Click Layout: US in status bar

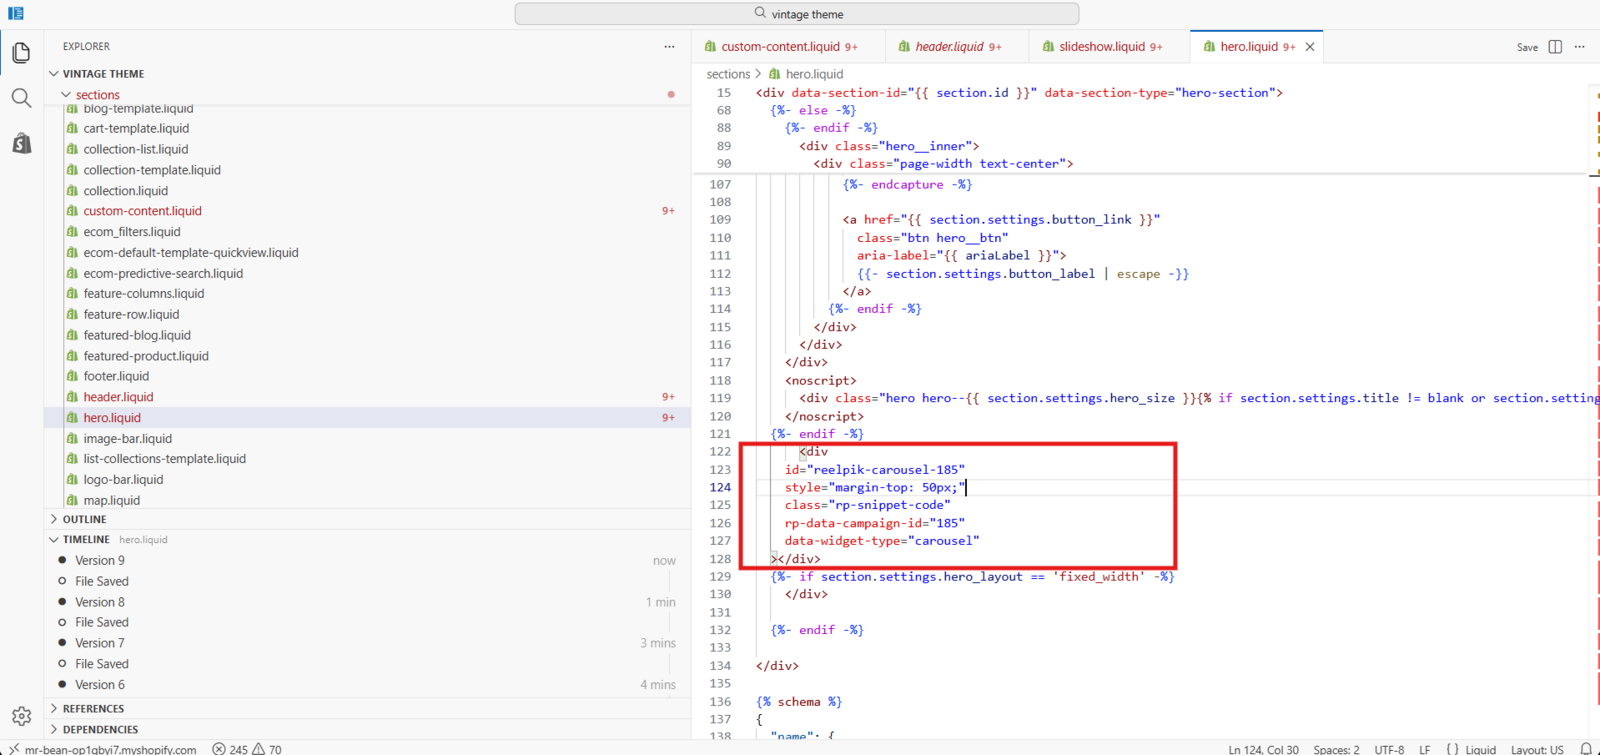[x=1537, y=749]
